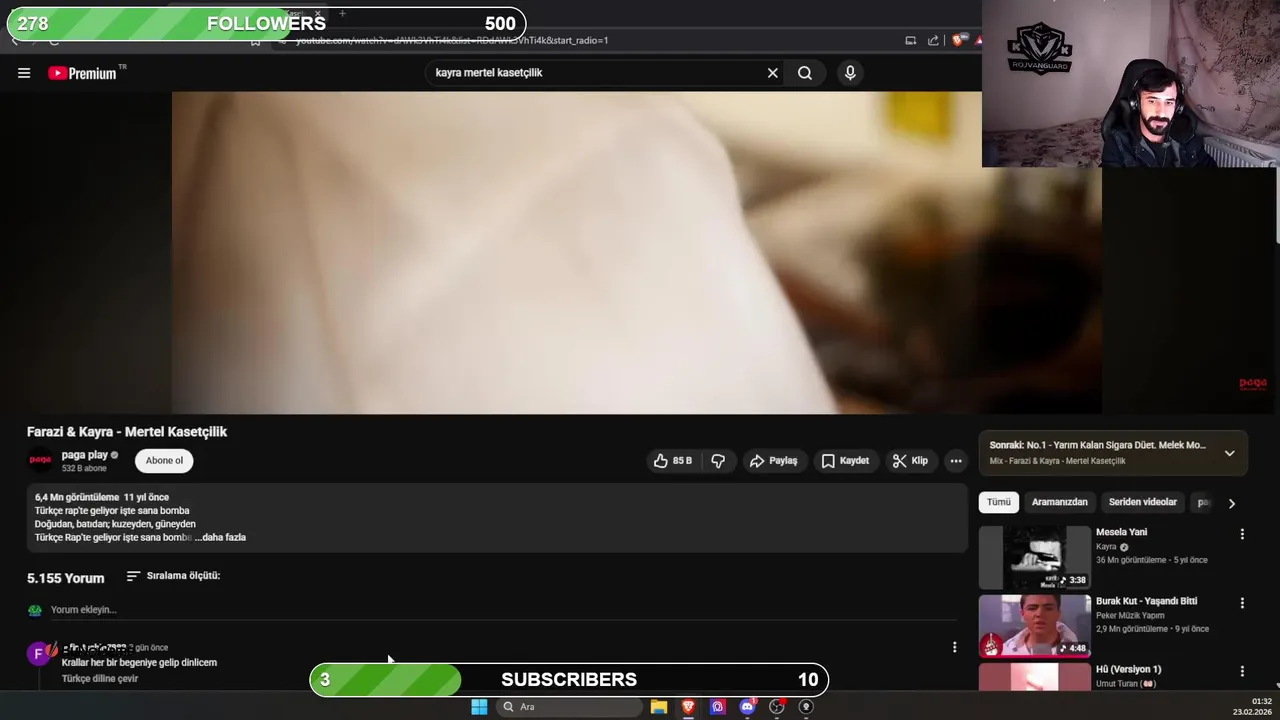Viewport: 1280px width, 720px height.
Task: Open a new browser tab with plus
Action: [342, 13]
